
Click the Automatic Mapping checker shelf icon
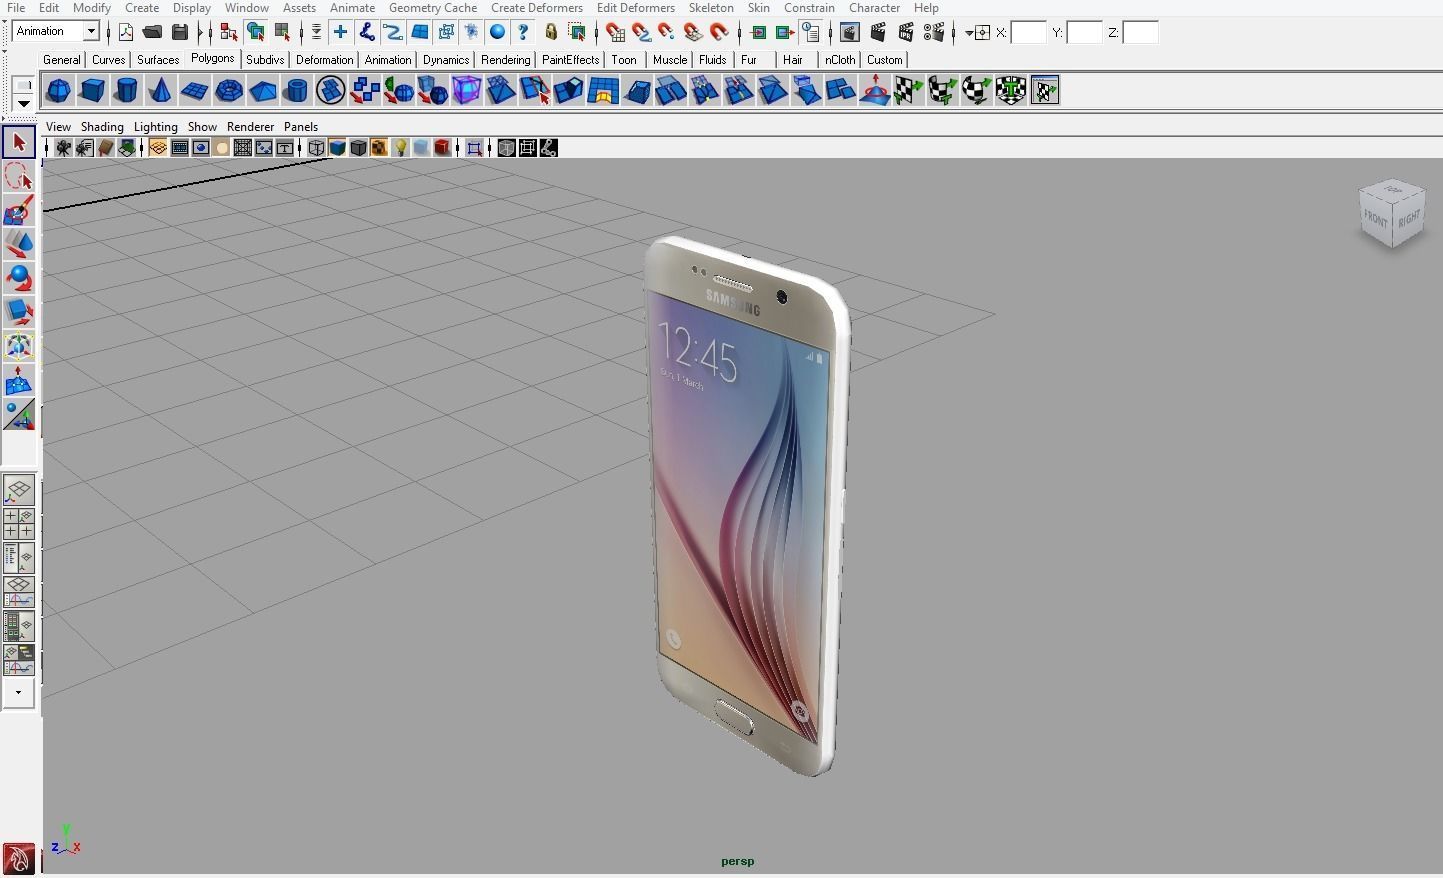point(1010,91)
